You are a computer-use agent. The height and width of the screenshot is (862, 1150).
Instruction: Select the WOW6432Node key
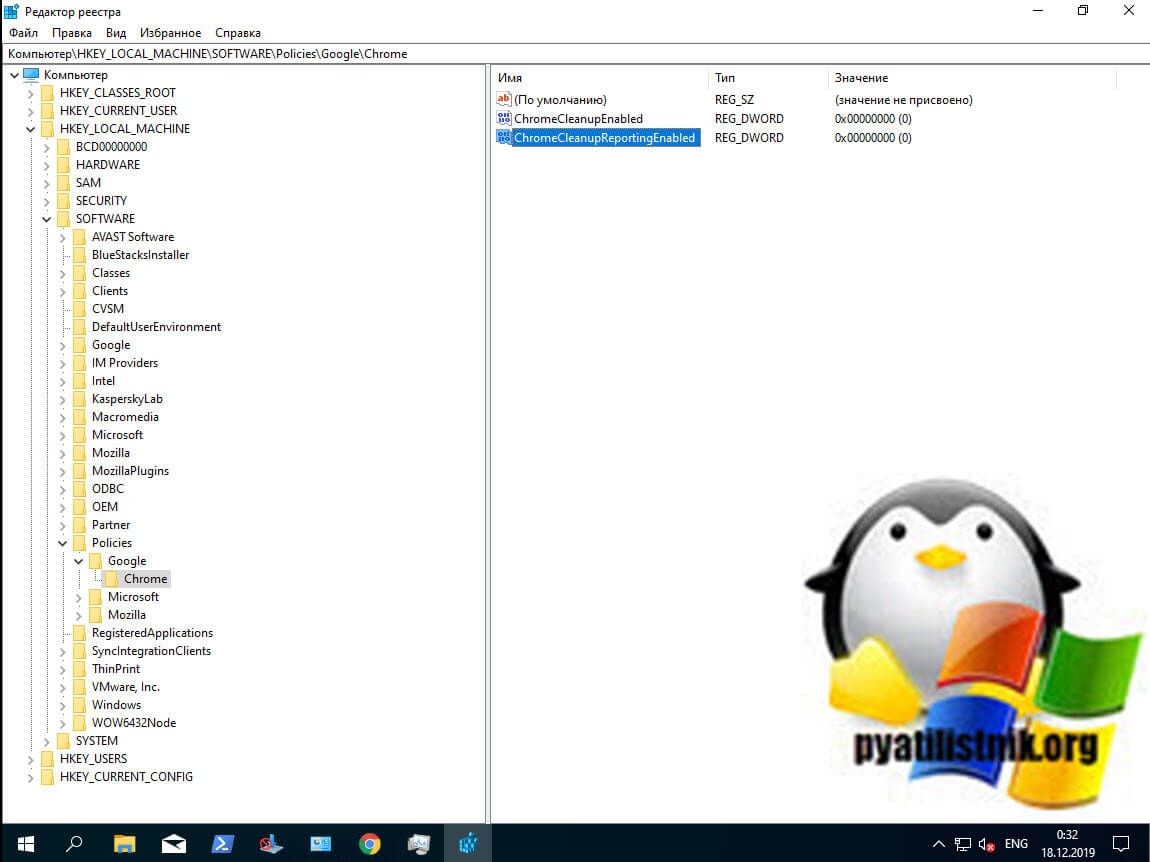click(x=133, y=723)
